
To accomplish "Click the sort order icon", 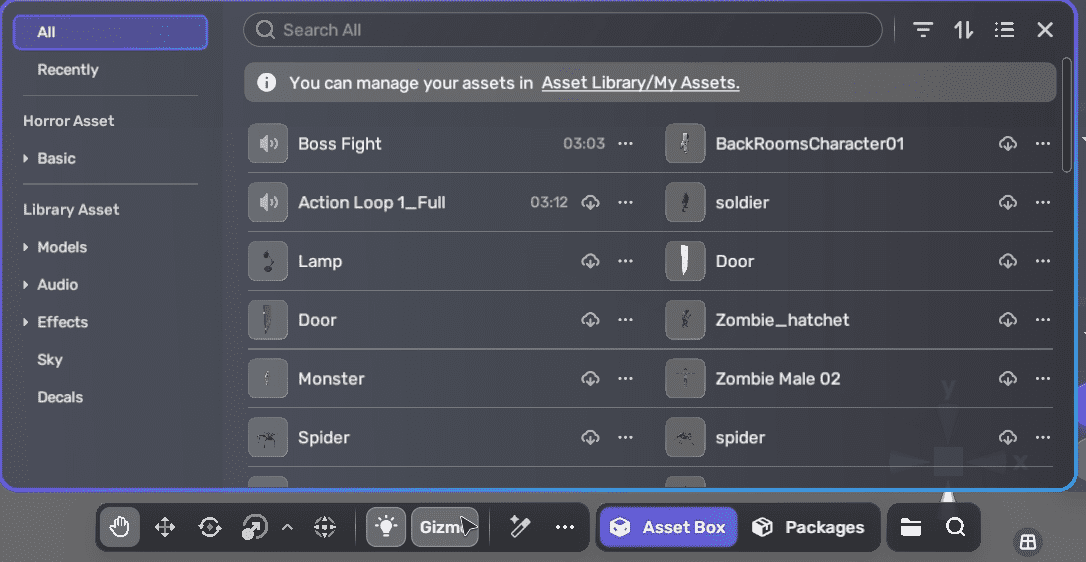I will coord(964,30).
